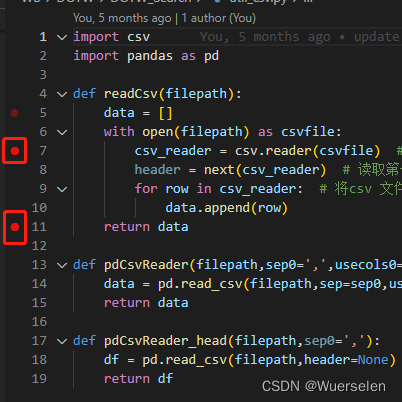Image resolution: width=402 pixels, height=402 pixels.
Task: Click 'for row in csv_reader:' on line 9
Action: pos(219,189)
